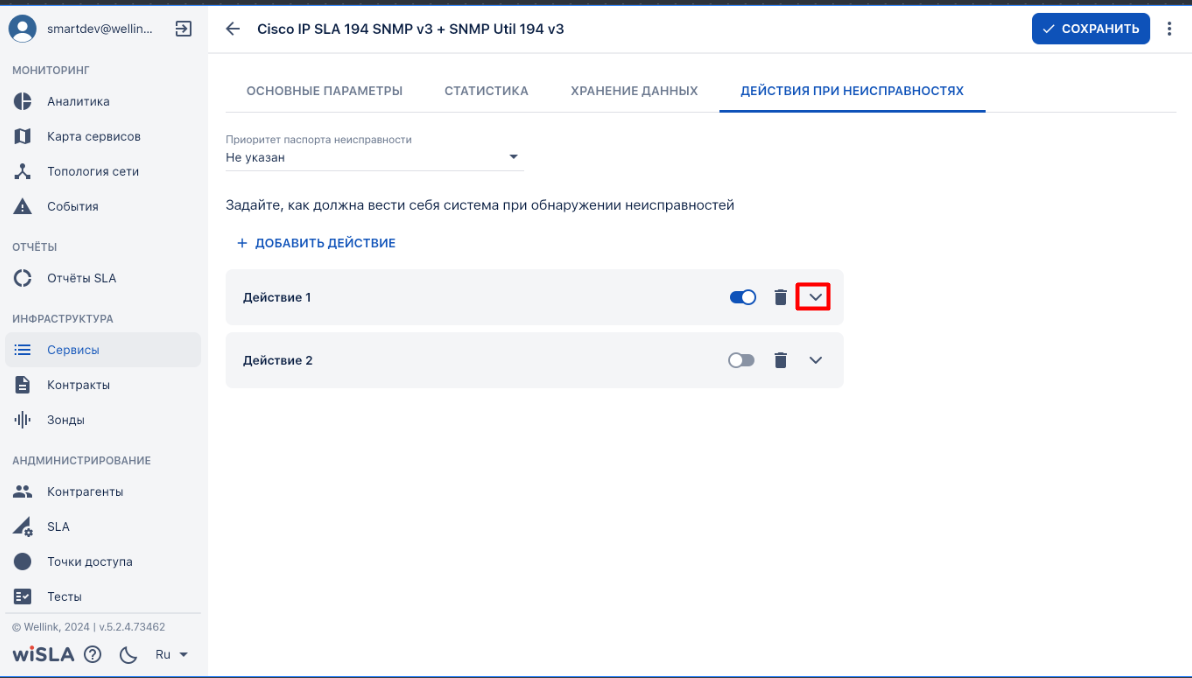1192x678 pixels.
Task: Expand Действие 2 with chevron
Action: (x=815, y=360)
